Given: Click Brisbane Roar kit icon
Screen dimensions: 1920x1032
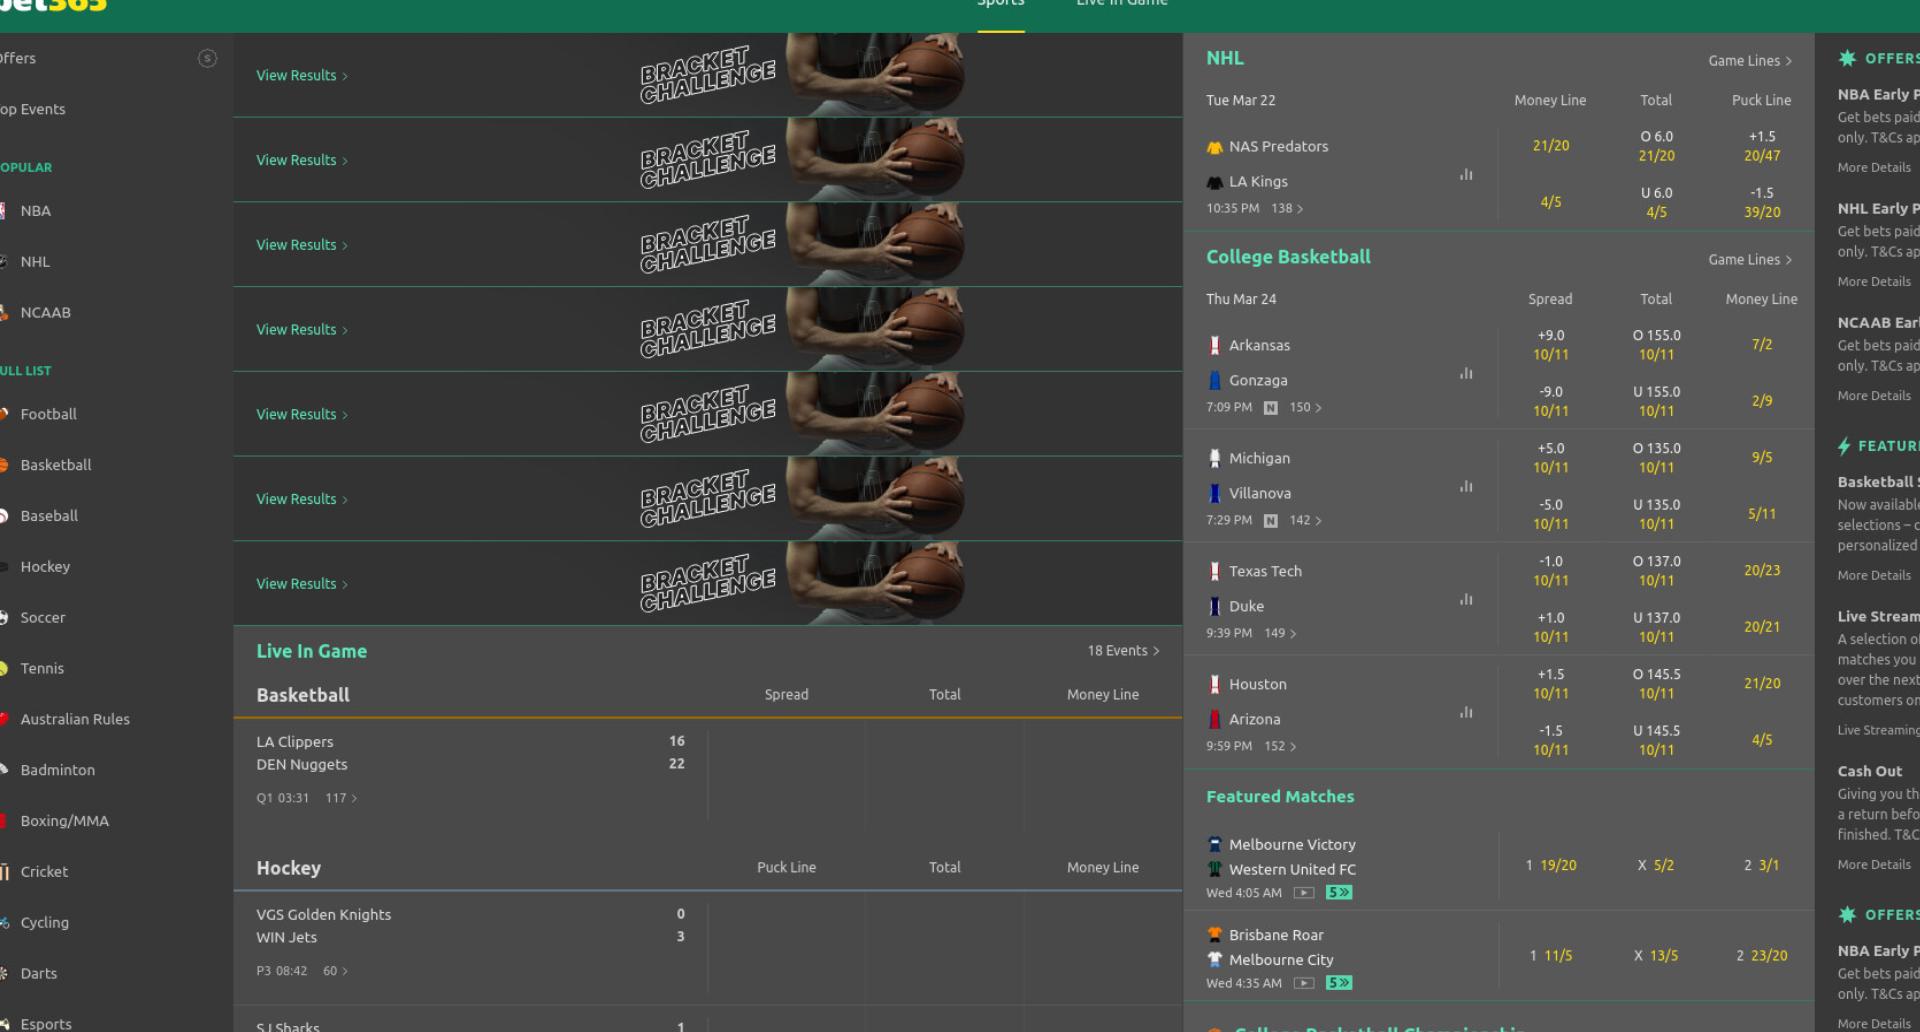Looking at the screenshot, I should (x=1215, y=935).
